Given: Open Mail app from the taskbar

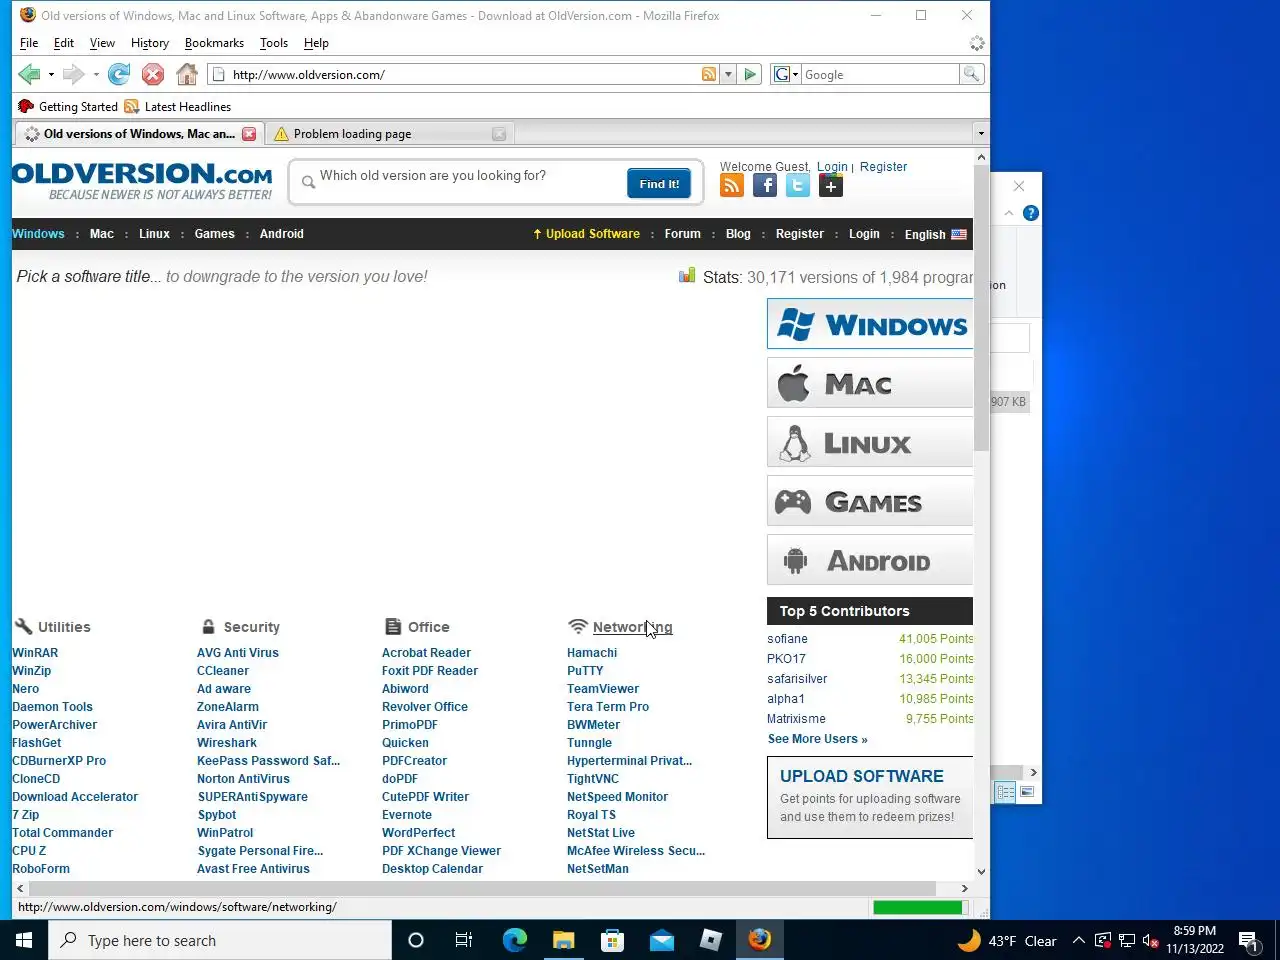Looking at the screenshot, I should click(662, 940).
